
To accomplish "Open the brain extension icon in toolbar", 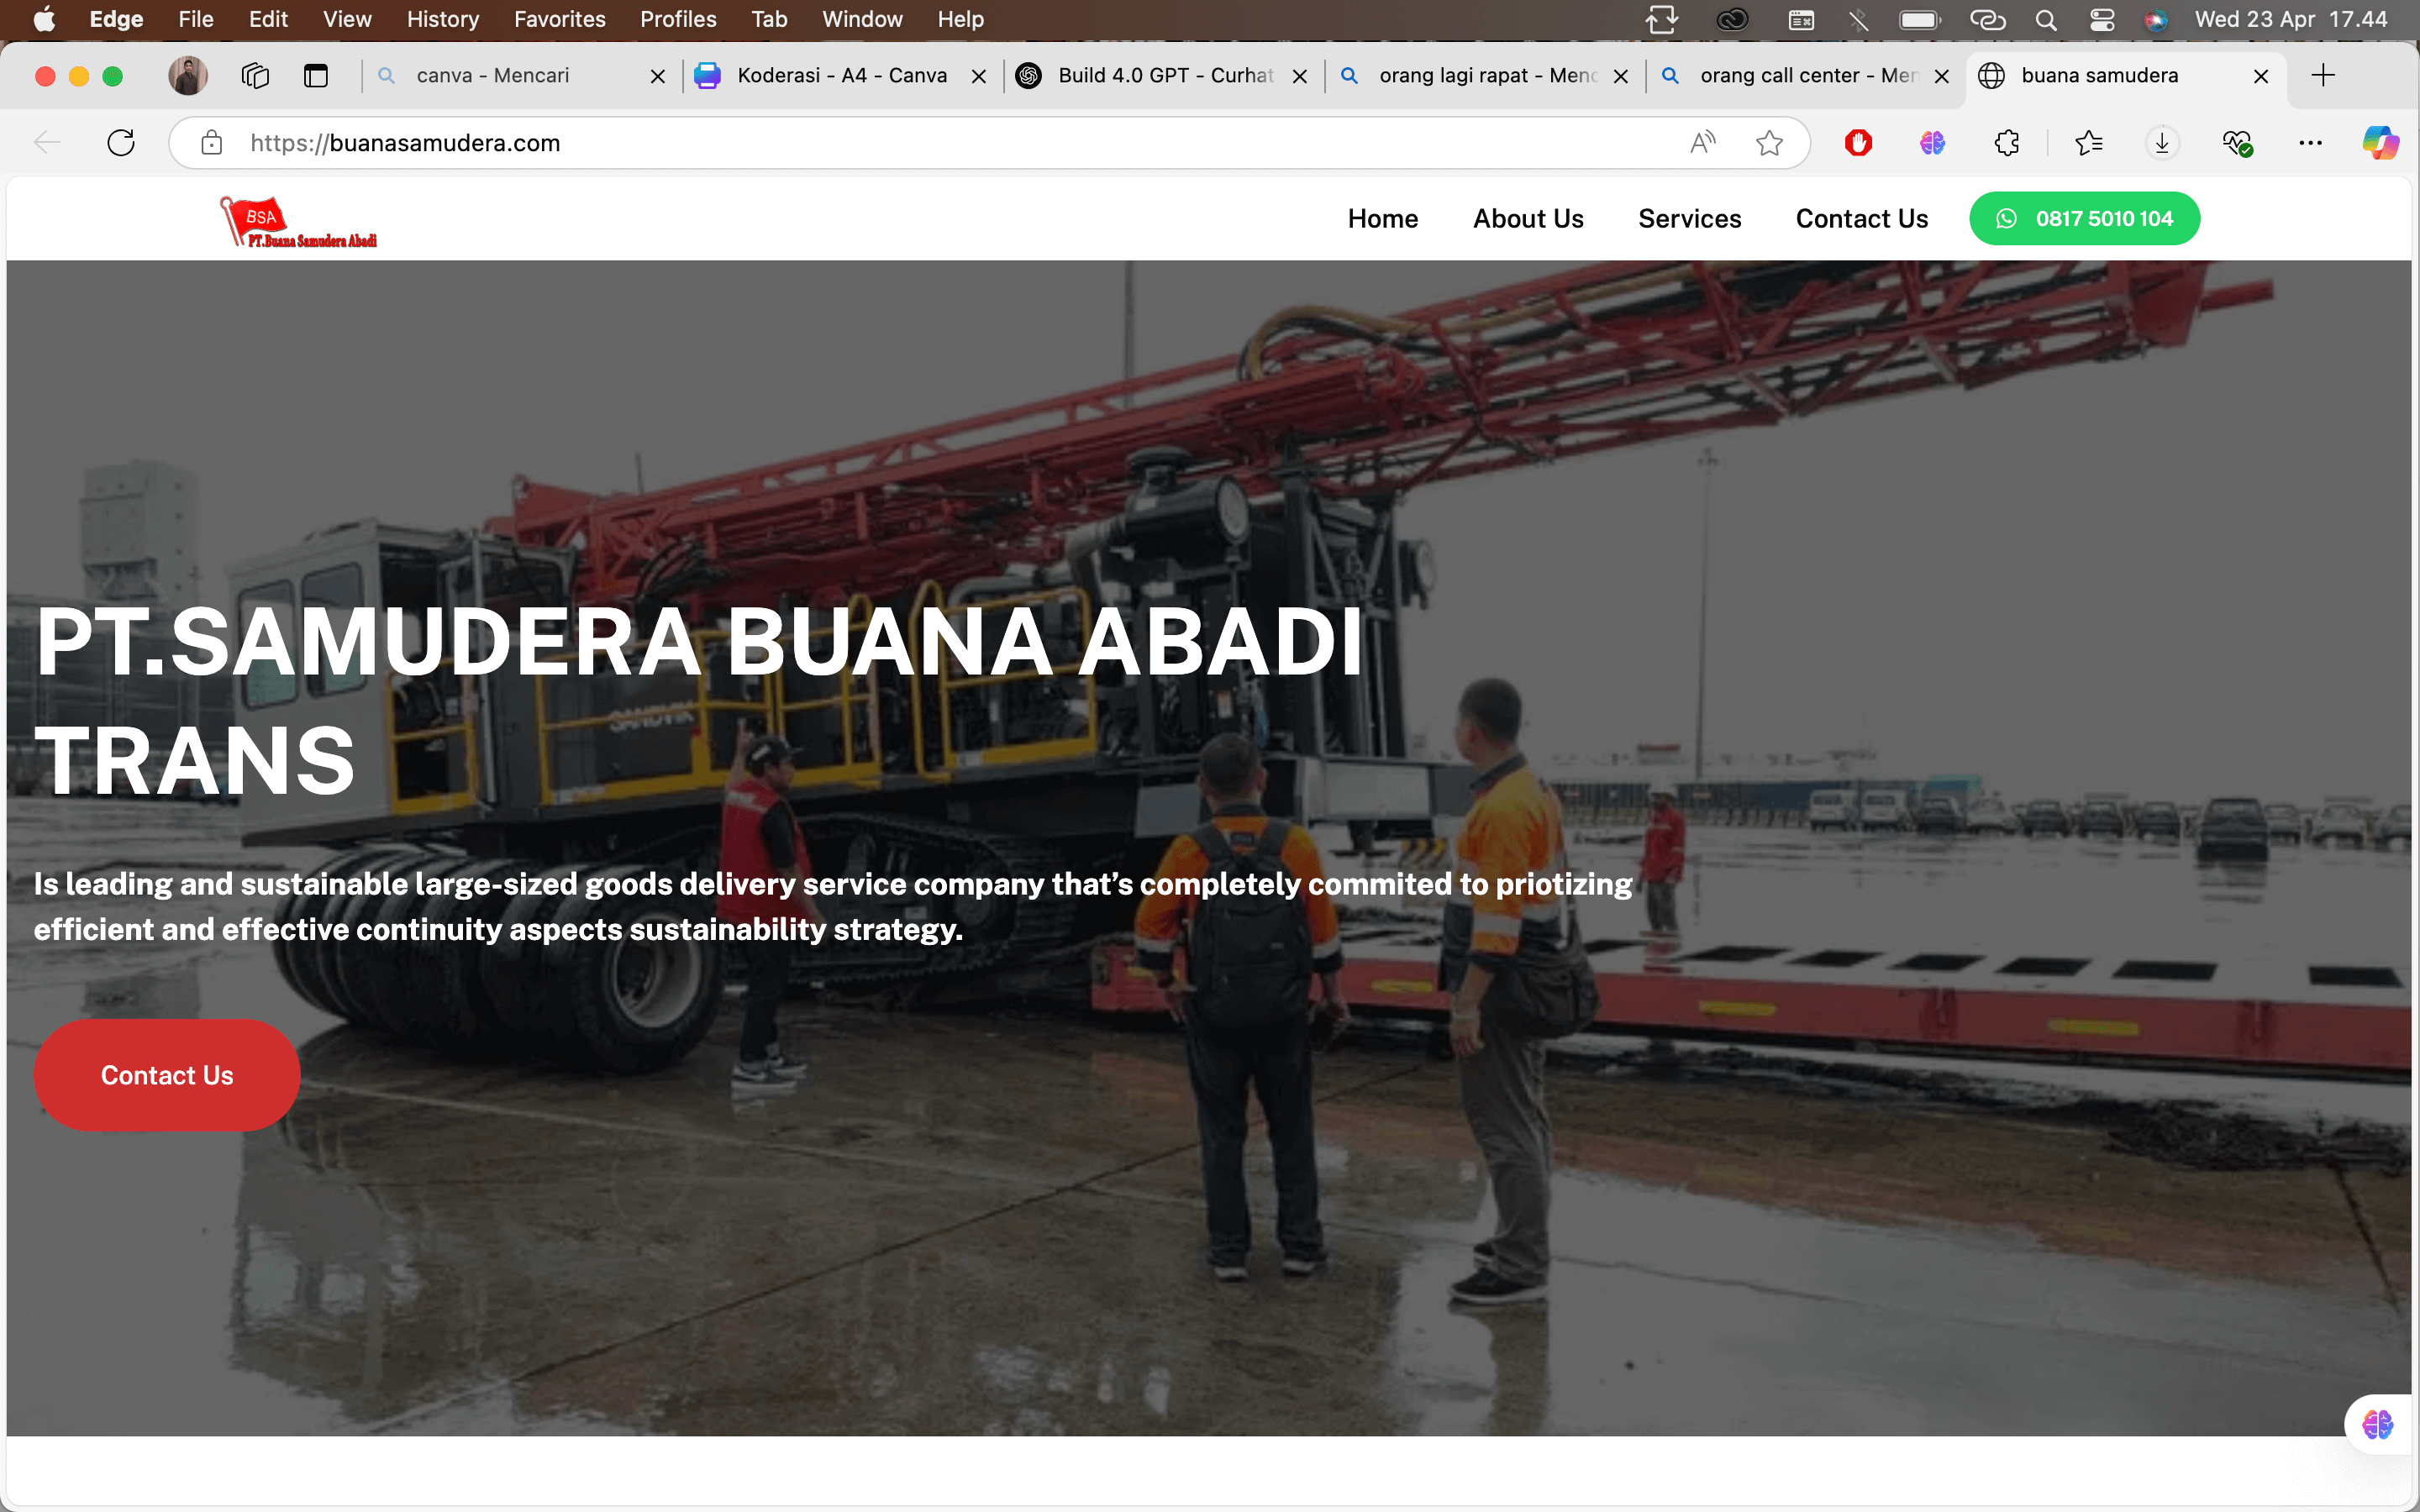I will pos(1932,143).
